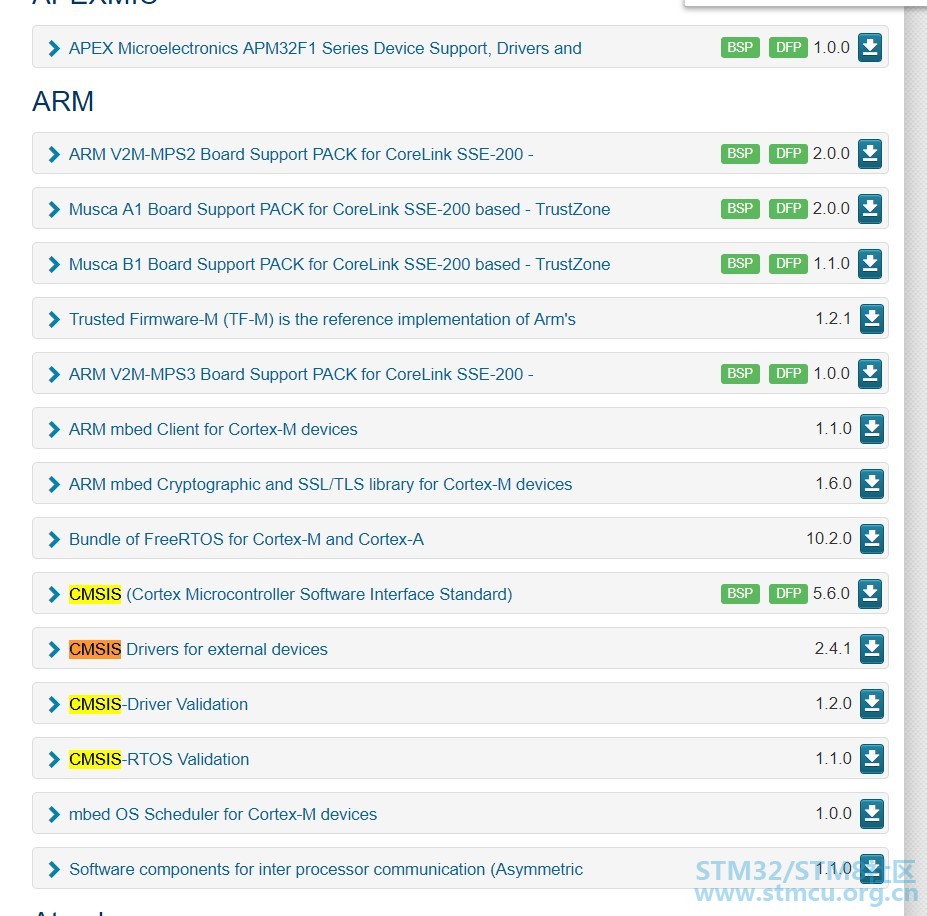
Task: Open ARM V2M-MPS2 Board Support PACK link
Action: pyautogui.click(x=301, y=154)
